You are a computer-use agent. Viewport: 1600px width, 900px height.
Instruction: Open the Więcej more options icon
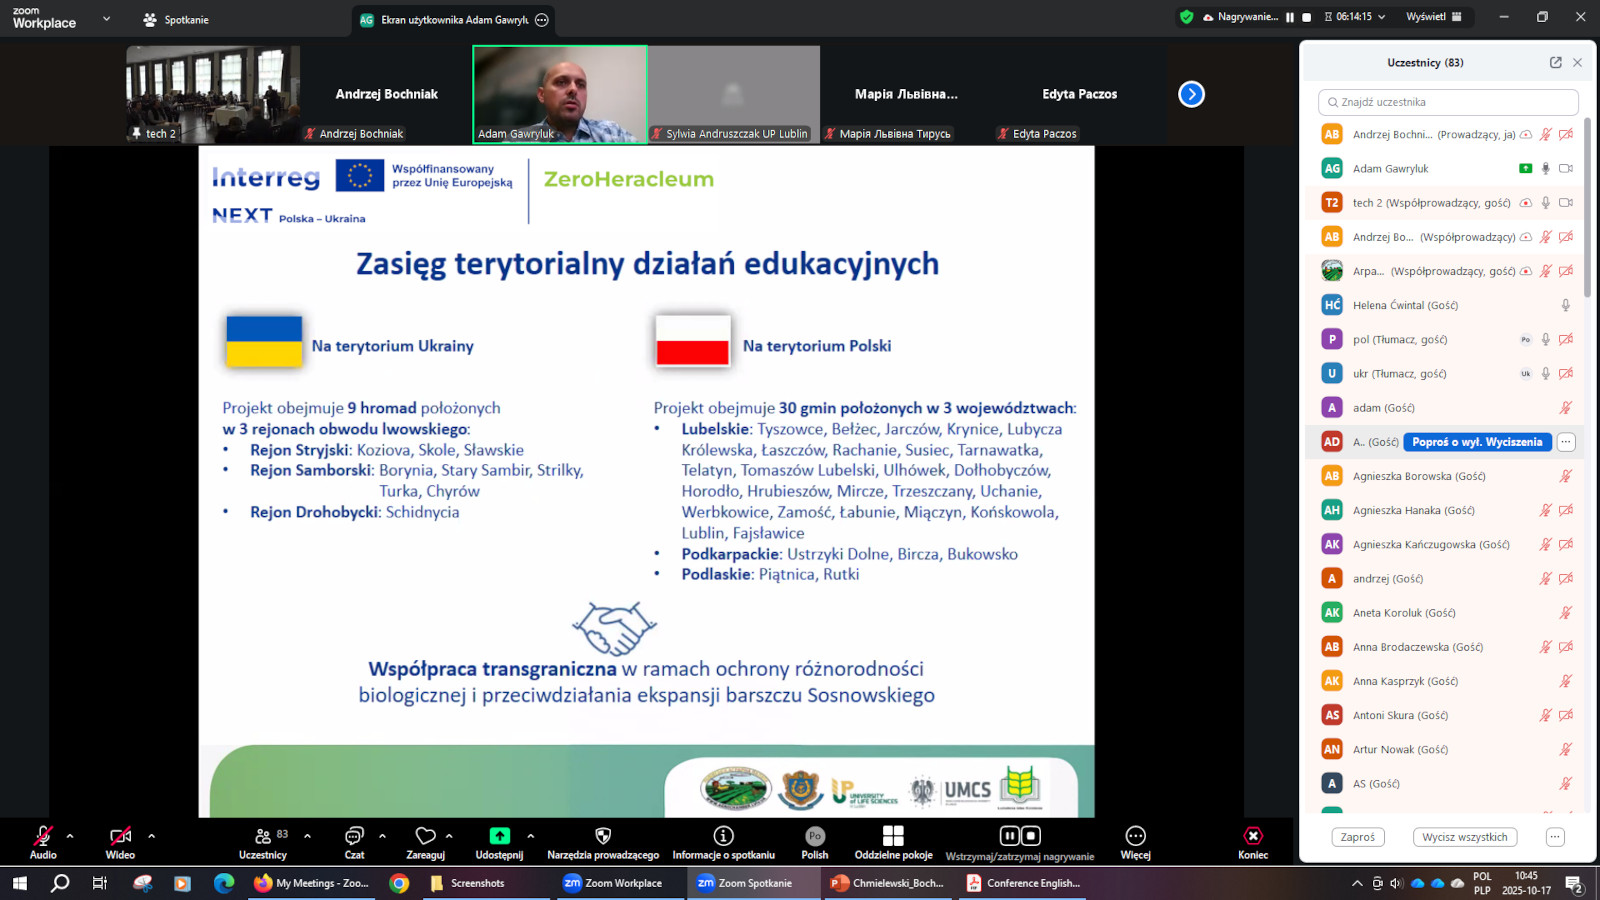(x=1135, y=837)
